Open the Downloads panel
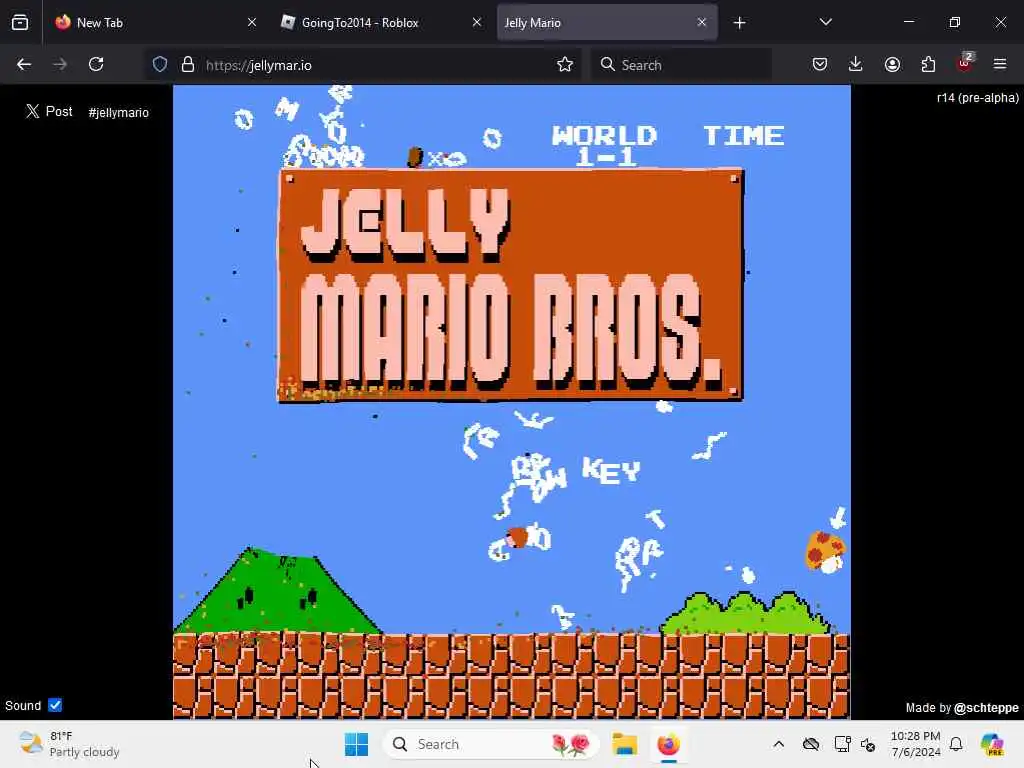Screen dimensions: 1024x768 tap(856, 64)
